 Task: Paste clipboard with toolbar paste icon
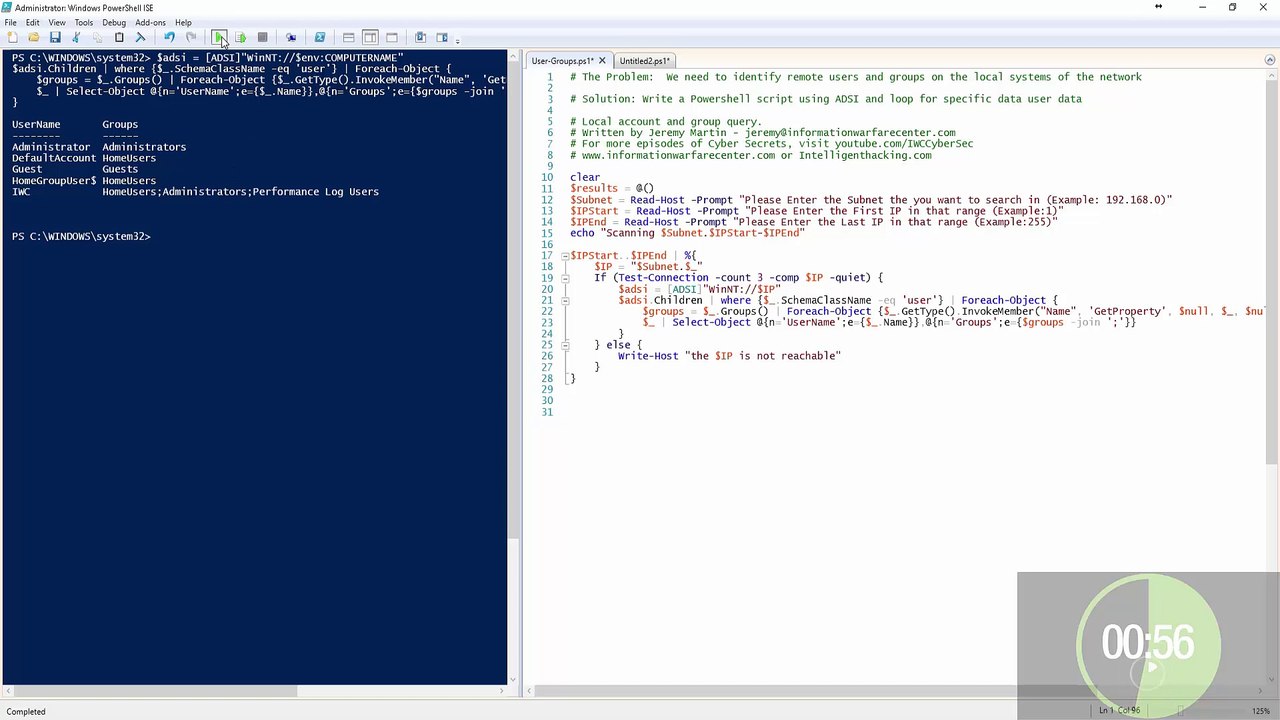pyautogui.click(x=119, y=38)
